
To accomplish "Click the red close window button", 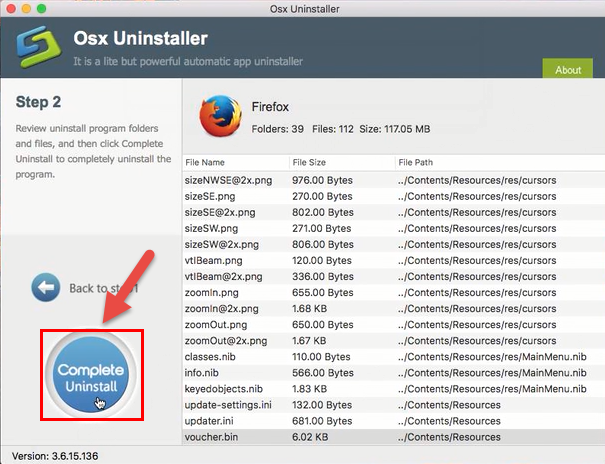I will click(12, 9).
